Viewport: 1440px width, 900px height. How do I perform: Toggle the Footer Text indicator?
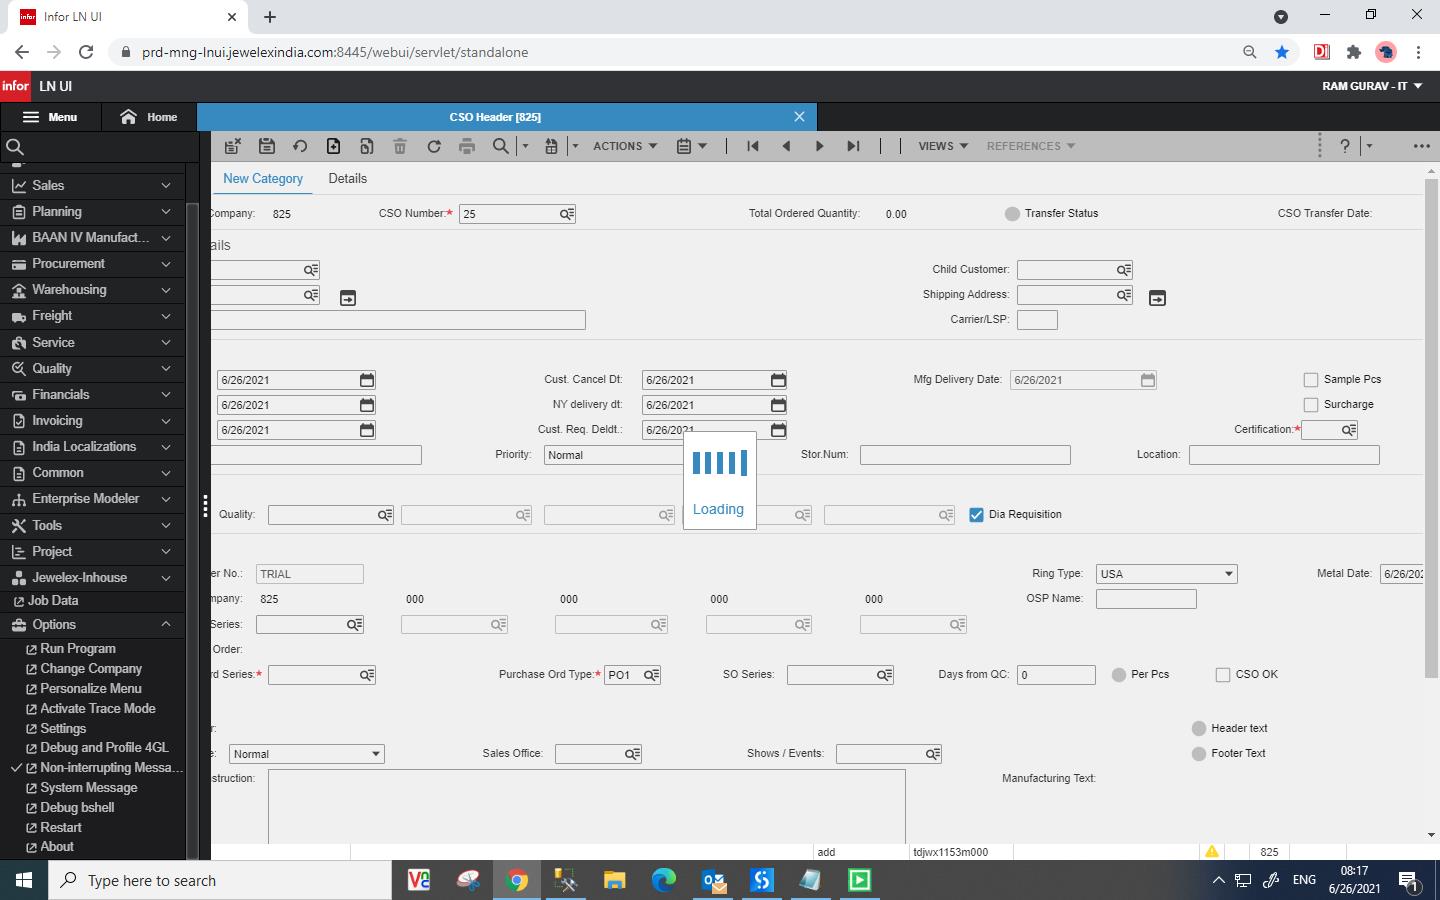point(1199,754)
